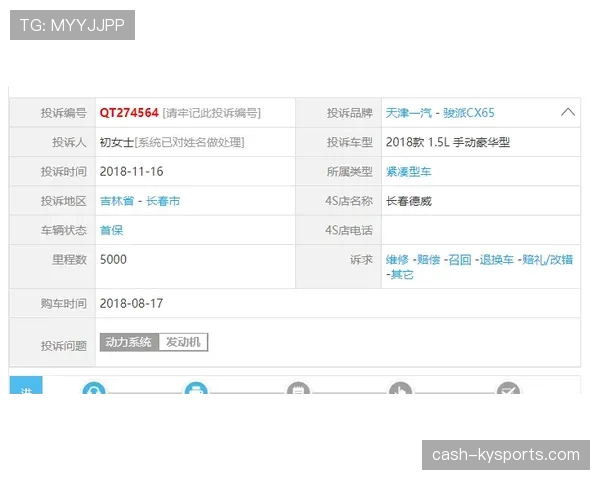Image resolution: width=600 pixels, height=480 pixels.
Task: Click the 4S店电话 field label
Action: coord(349,230)
